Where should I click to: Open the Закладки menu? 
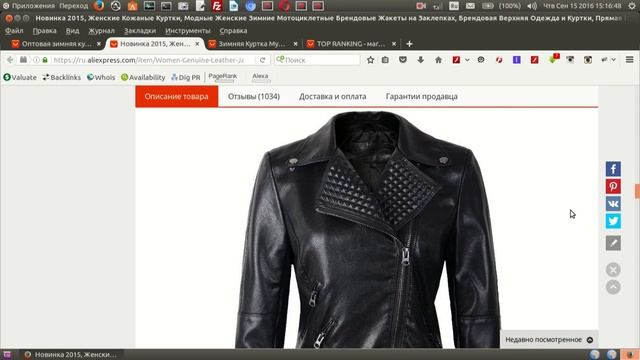click(140, 31)
